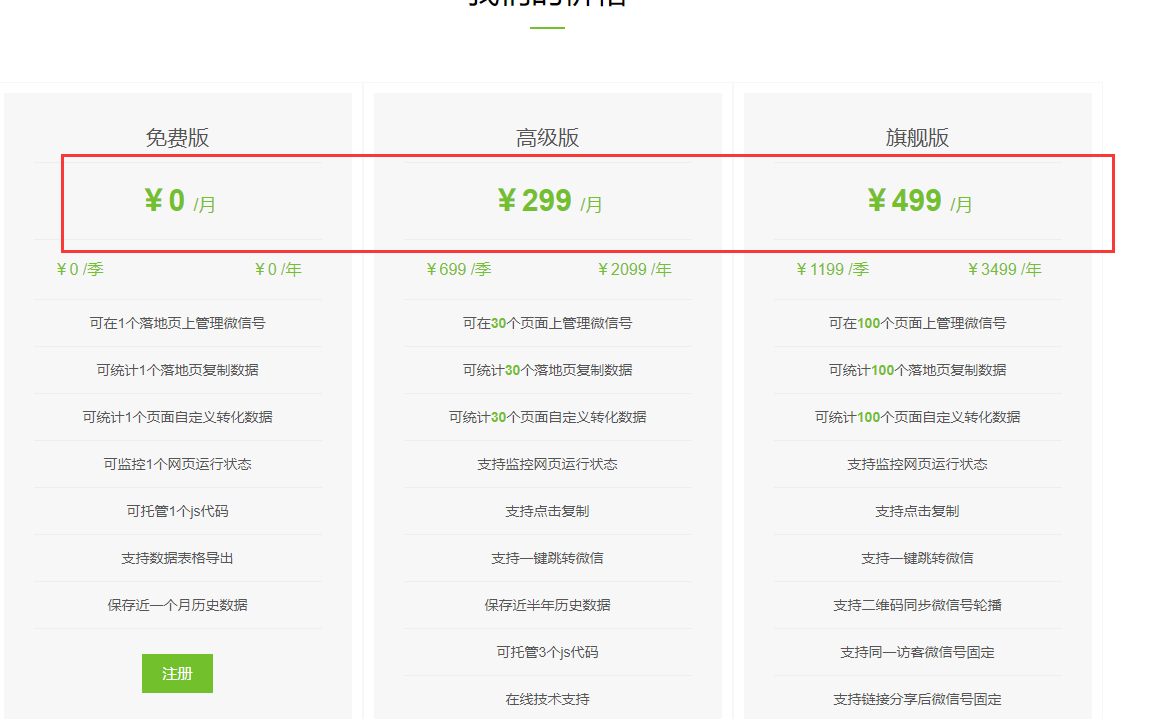The height and width of the screenshot is (719, 1170).
Task: Click the text 可托管1个js代码
Action: coord(178,511)
